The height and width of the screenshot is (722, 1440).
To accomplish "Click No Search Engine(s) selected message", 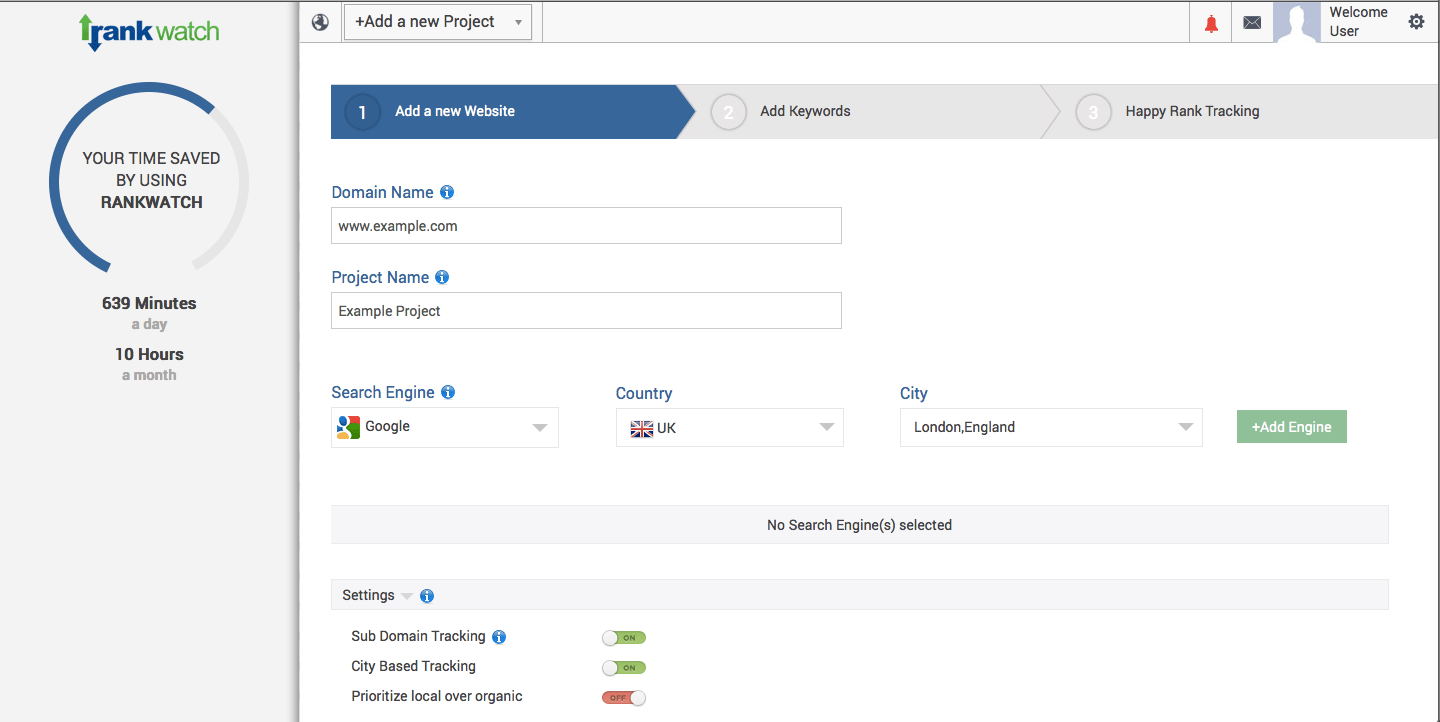I will (x=860, y=525).
